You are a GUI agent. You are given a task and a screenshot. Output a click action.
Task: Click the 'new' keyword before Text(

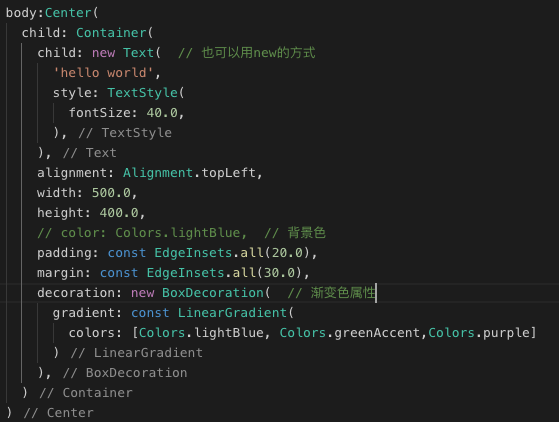pyautogui.click(x=103, y=53)
